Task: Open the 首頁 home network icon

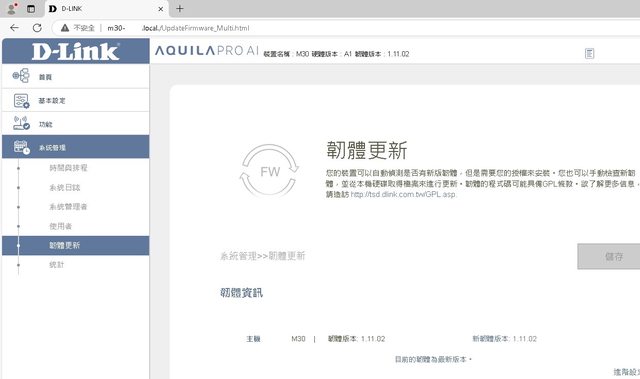Action: [21, 76]
